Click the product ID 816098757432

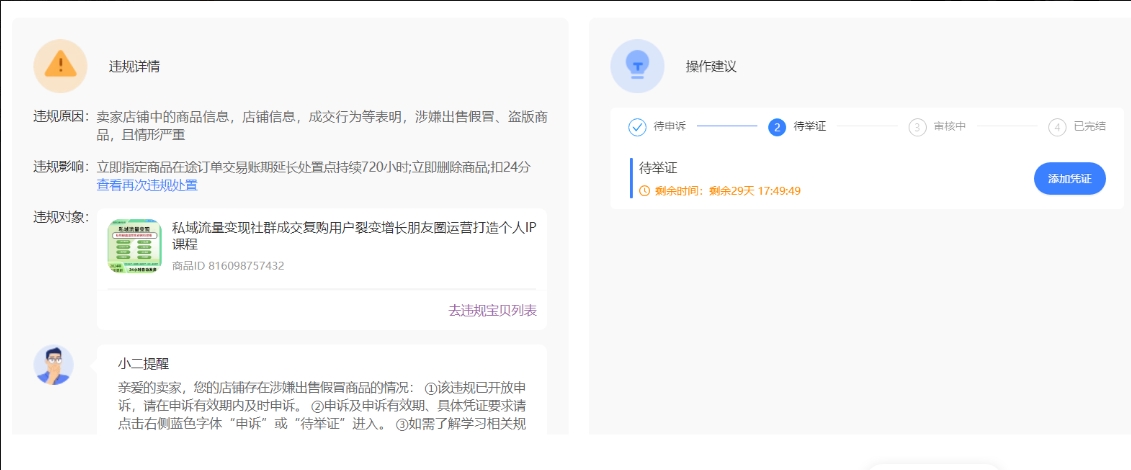pyautogui.click(x=228, y=266)
